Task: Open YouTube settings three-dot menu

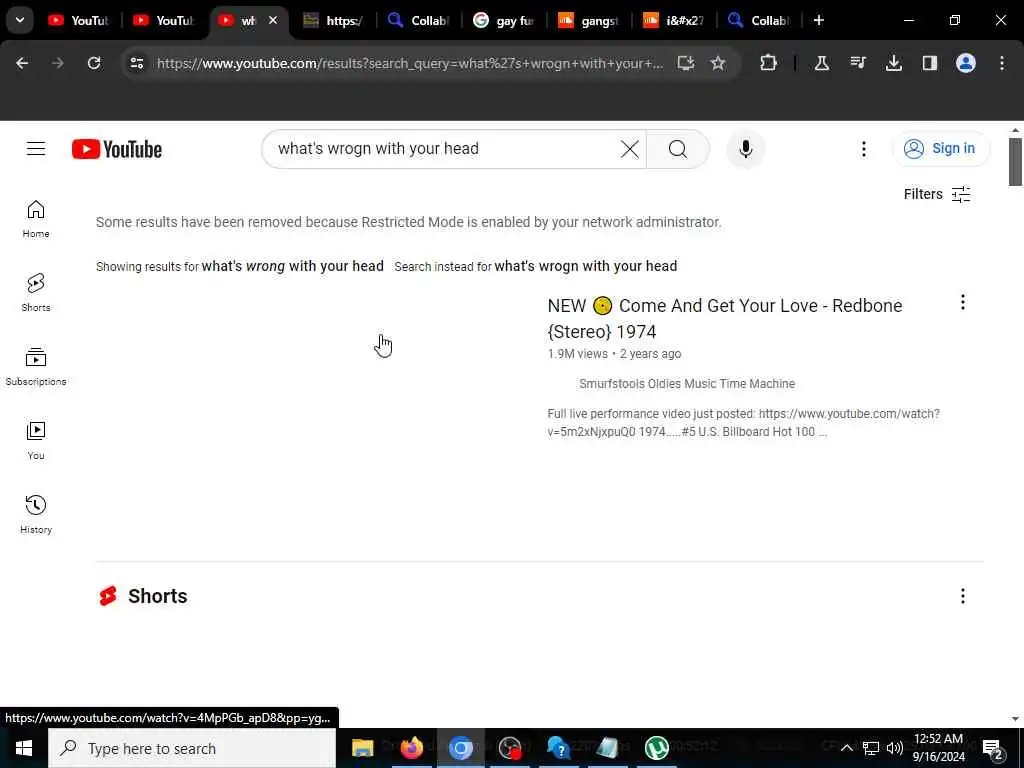Action: pos(863,149)
